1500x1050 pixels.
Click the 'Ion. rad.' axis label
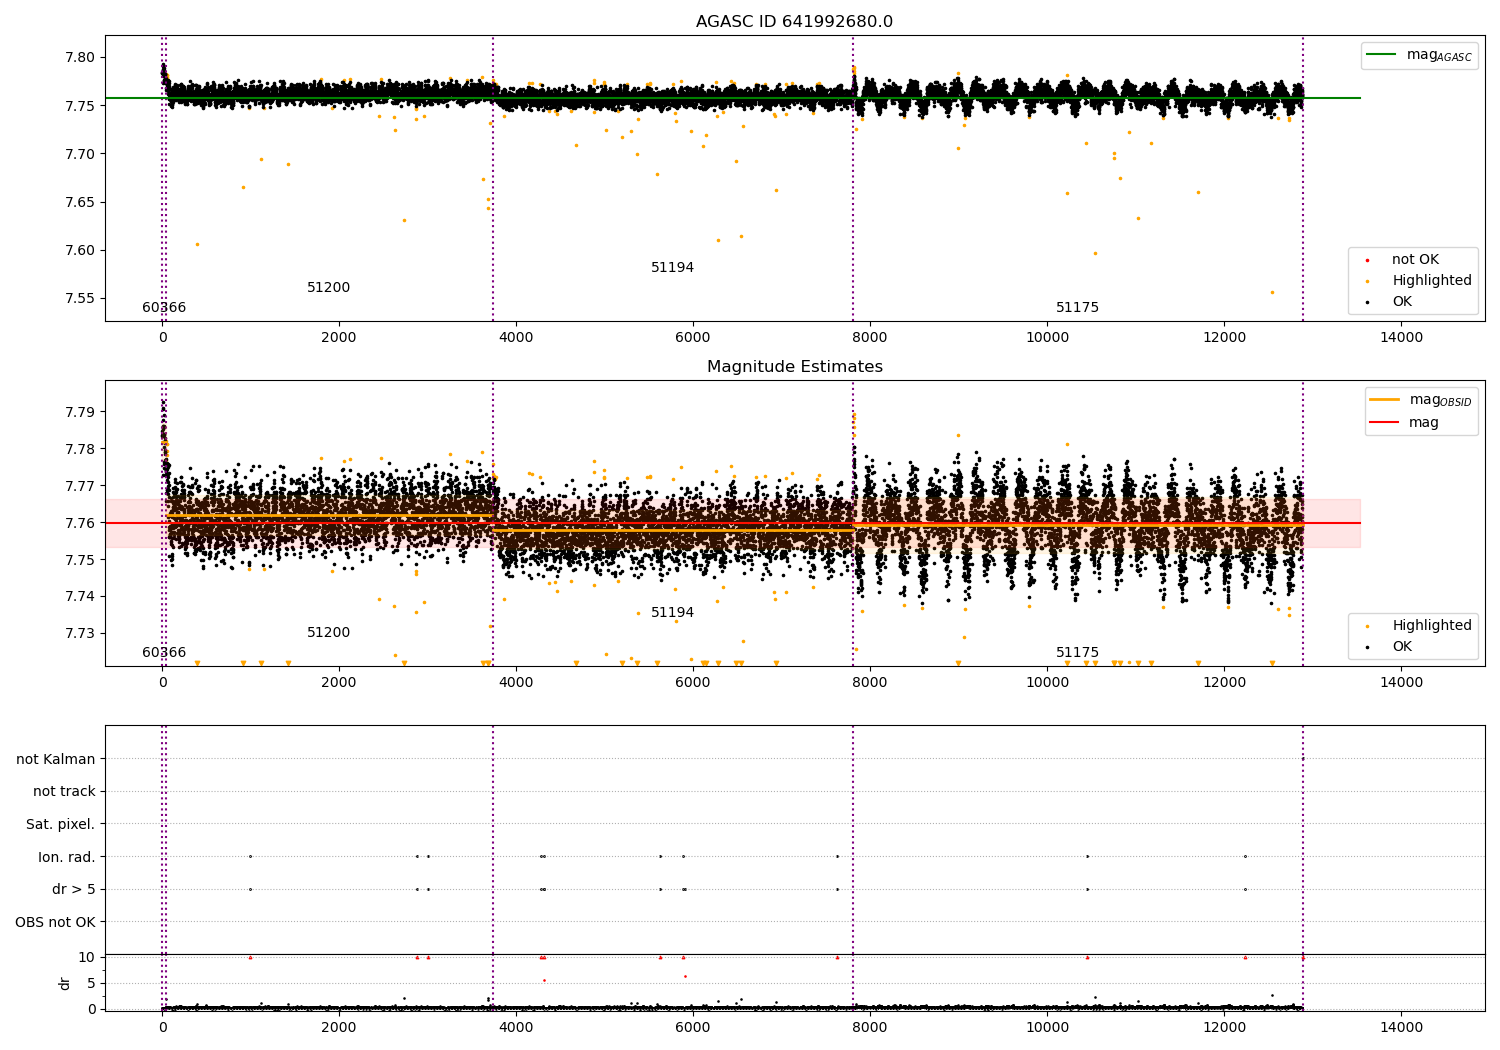point(67,857)
